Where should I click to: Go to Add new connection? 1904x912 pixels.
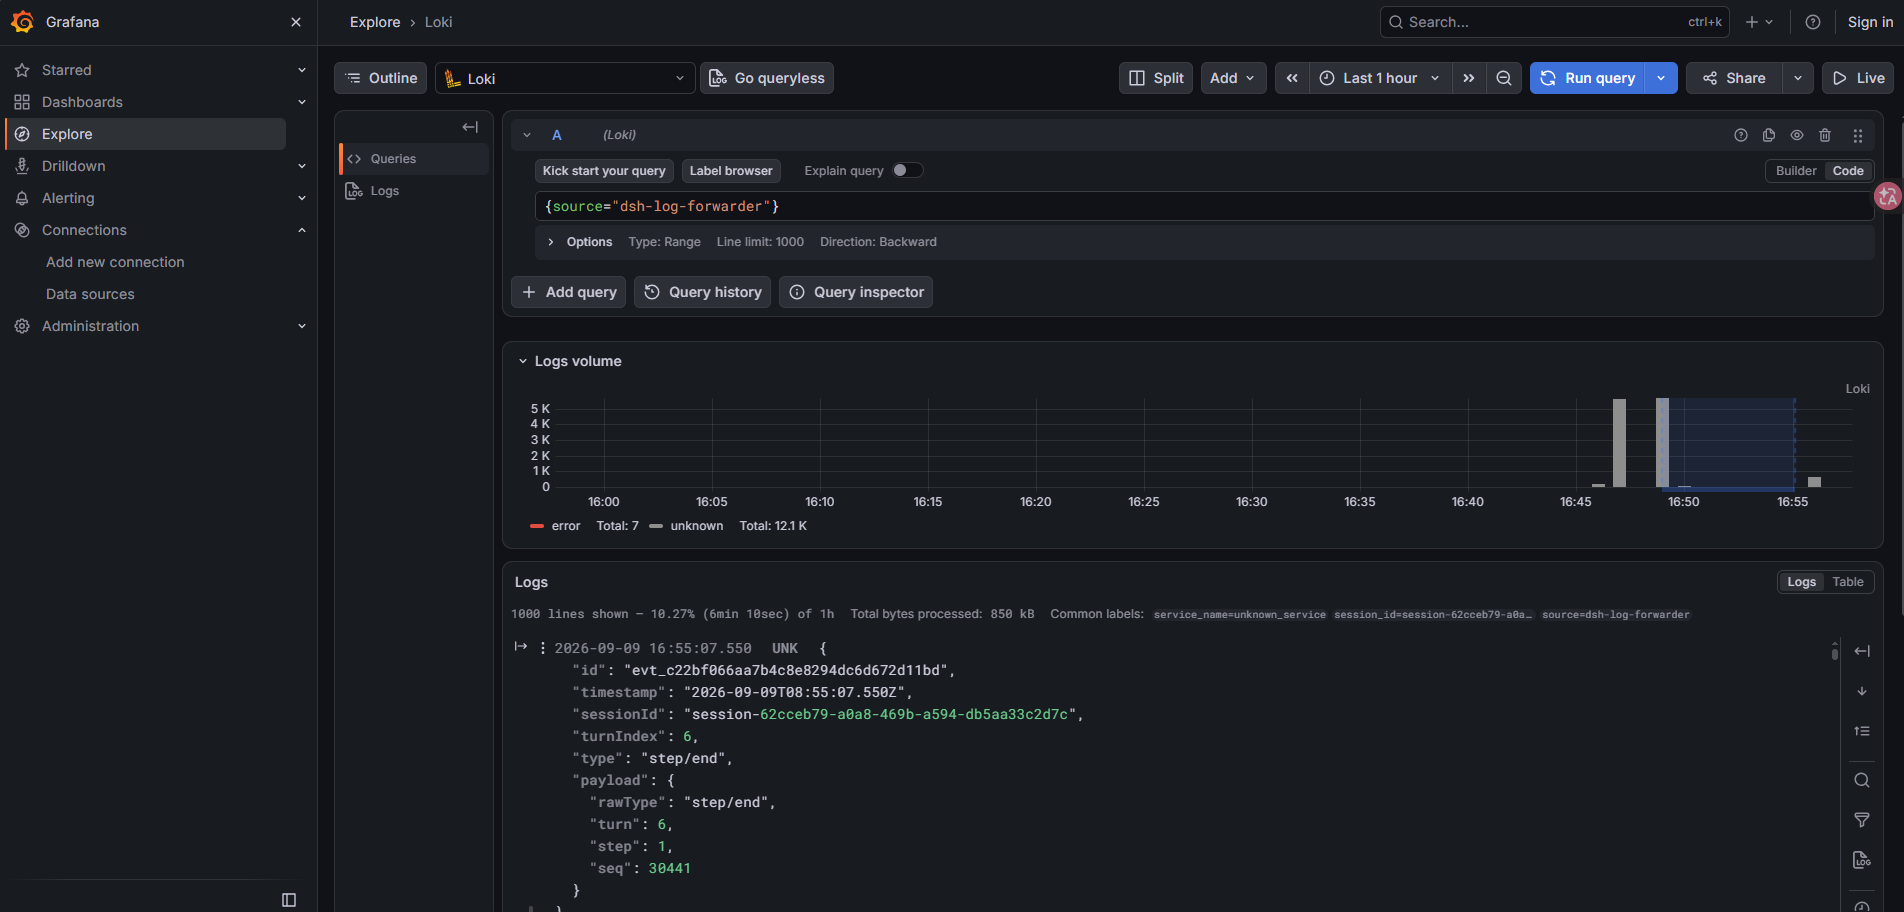point(115,262)
